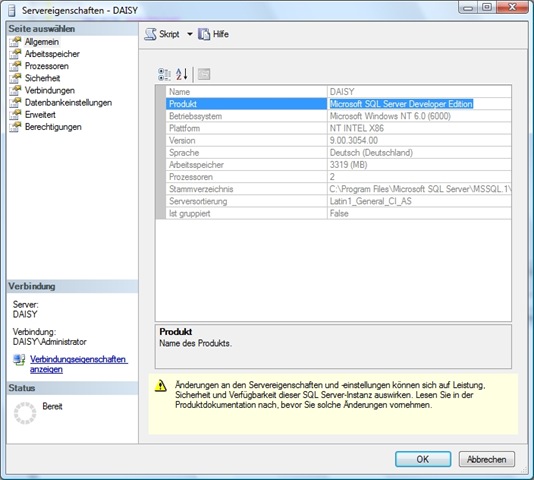Image resolution: width=534 pixels, height=480 pixels.
Task: Sort properties alphabetically with A-Z icon
Action: click(182, 74)
